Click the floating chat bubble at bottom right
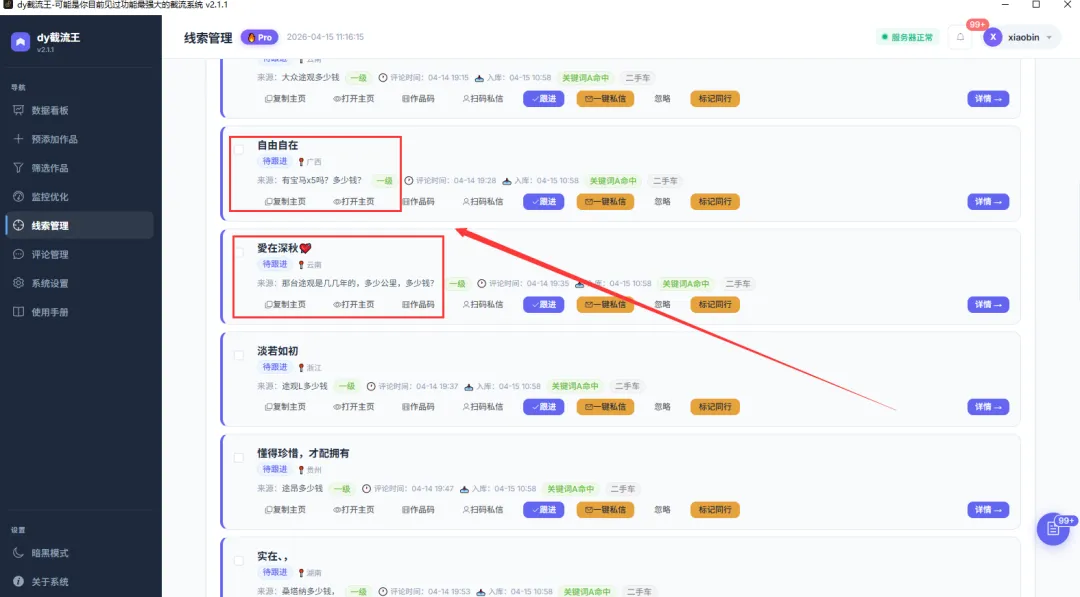1080x597 pixels. click(x=1052, y=529)
